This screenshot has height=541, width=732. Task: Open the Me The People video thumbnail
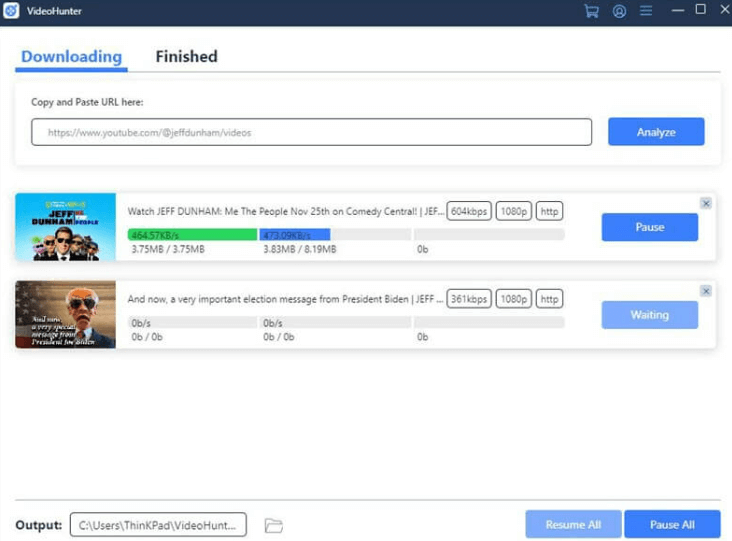pos(65,227)
